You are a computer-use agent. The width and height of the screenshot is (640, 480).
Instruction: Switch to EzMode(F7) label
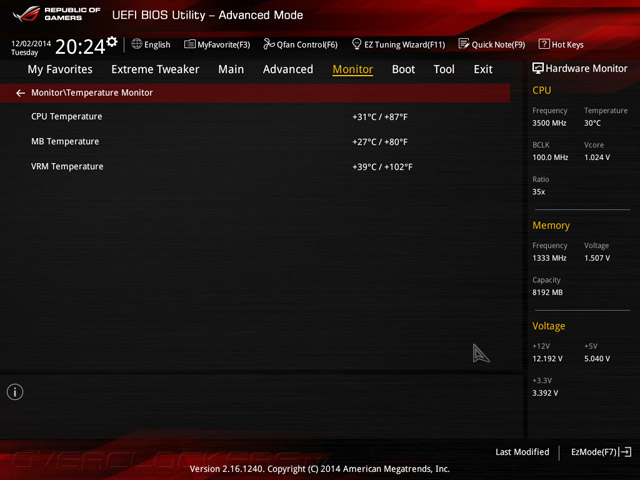pos(594,452)
